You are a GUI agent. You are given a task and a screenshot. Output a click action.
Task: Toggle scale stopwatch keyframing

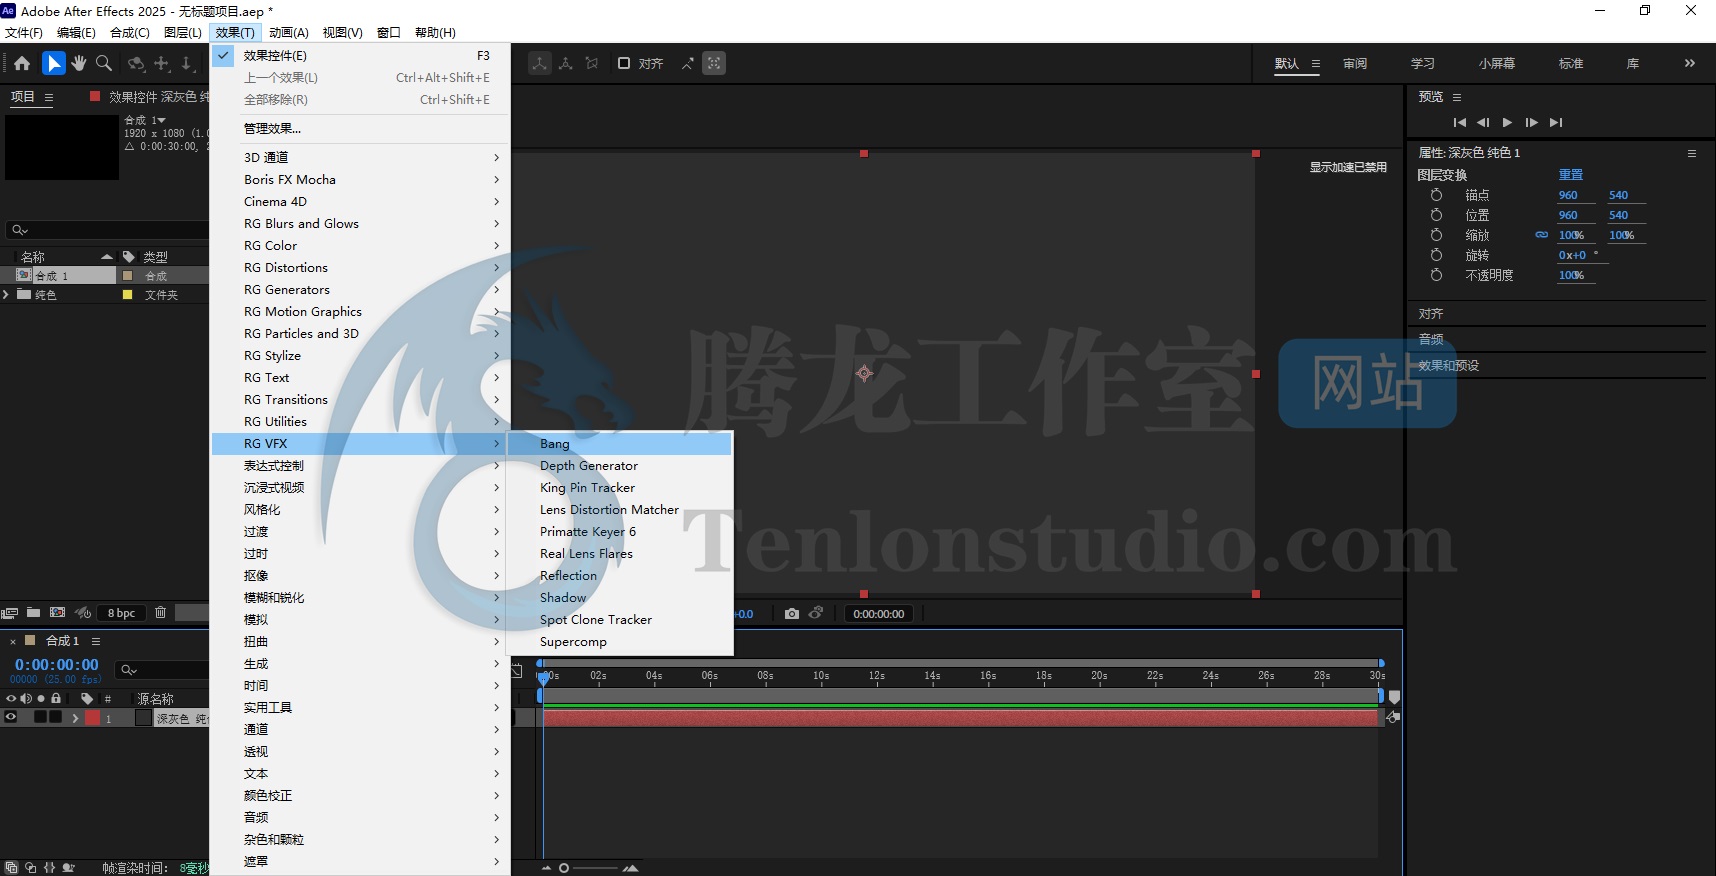[1436, 235]
